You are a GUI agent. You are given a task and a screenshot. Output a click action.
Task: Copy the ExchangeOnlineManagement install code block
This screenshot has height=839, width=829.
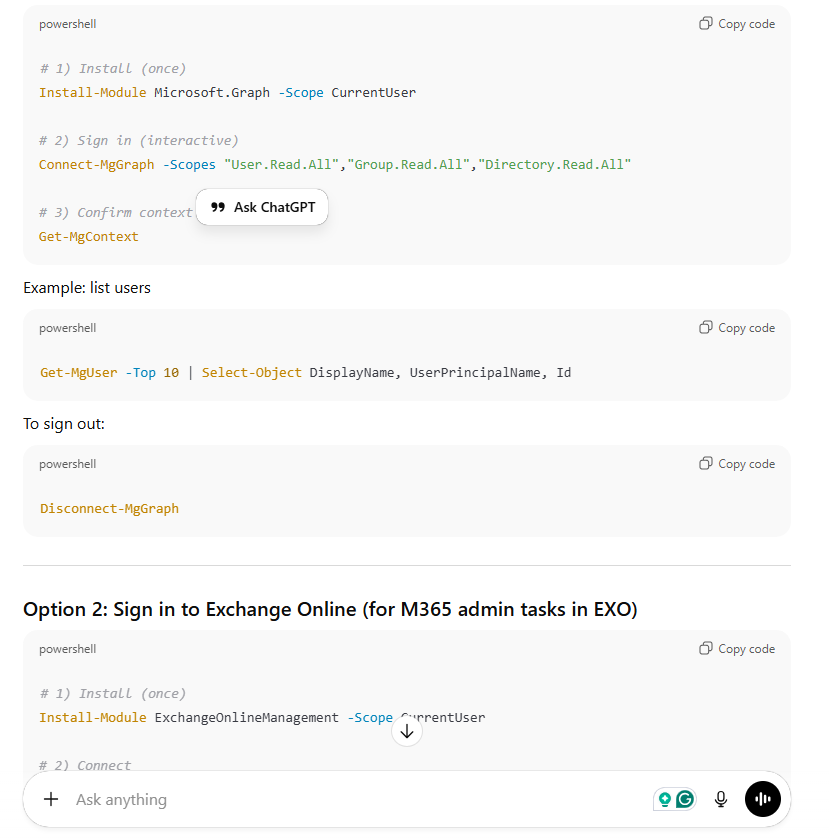point(737,649)
